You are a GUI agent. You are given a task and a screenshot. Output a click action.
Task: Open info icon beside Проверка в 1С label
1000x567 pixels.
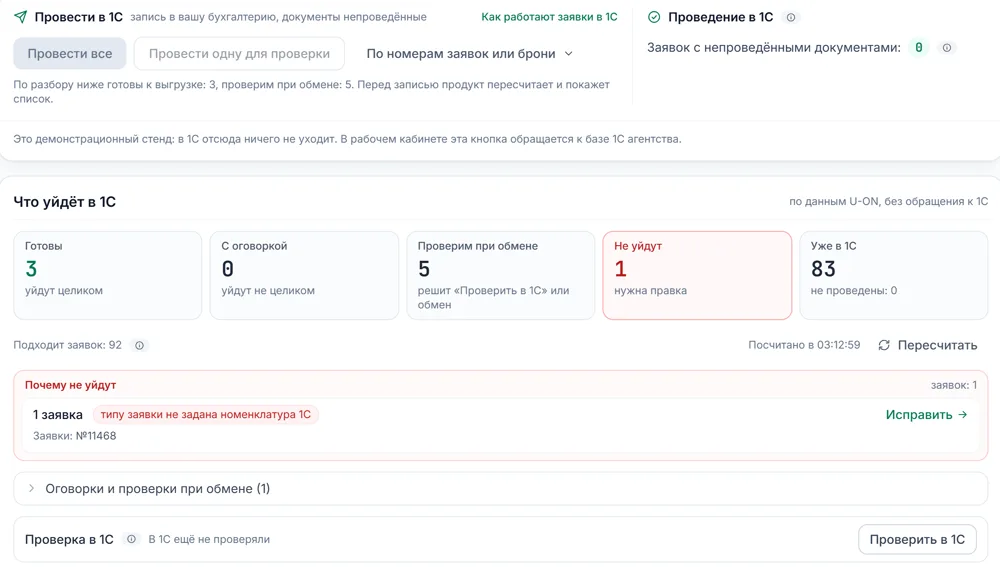coord(131,539)
